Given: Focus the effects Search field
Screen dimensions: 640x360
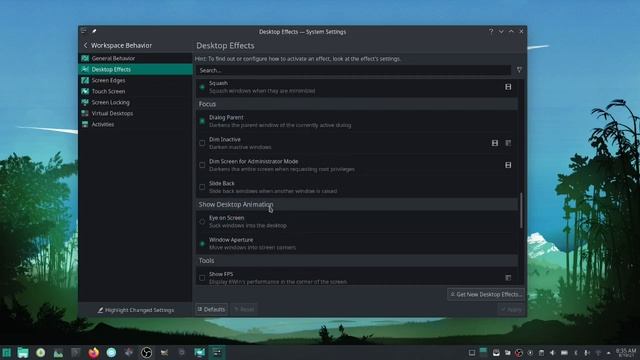Looking at the screenshot, I should coord(353,70).
